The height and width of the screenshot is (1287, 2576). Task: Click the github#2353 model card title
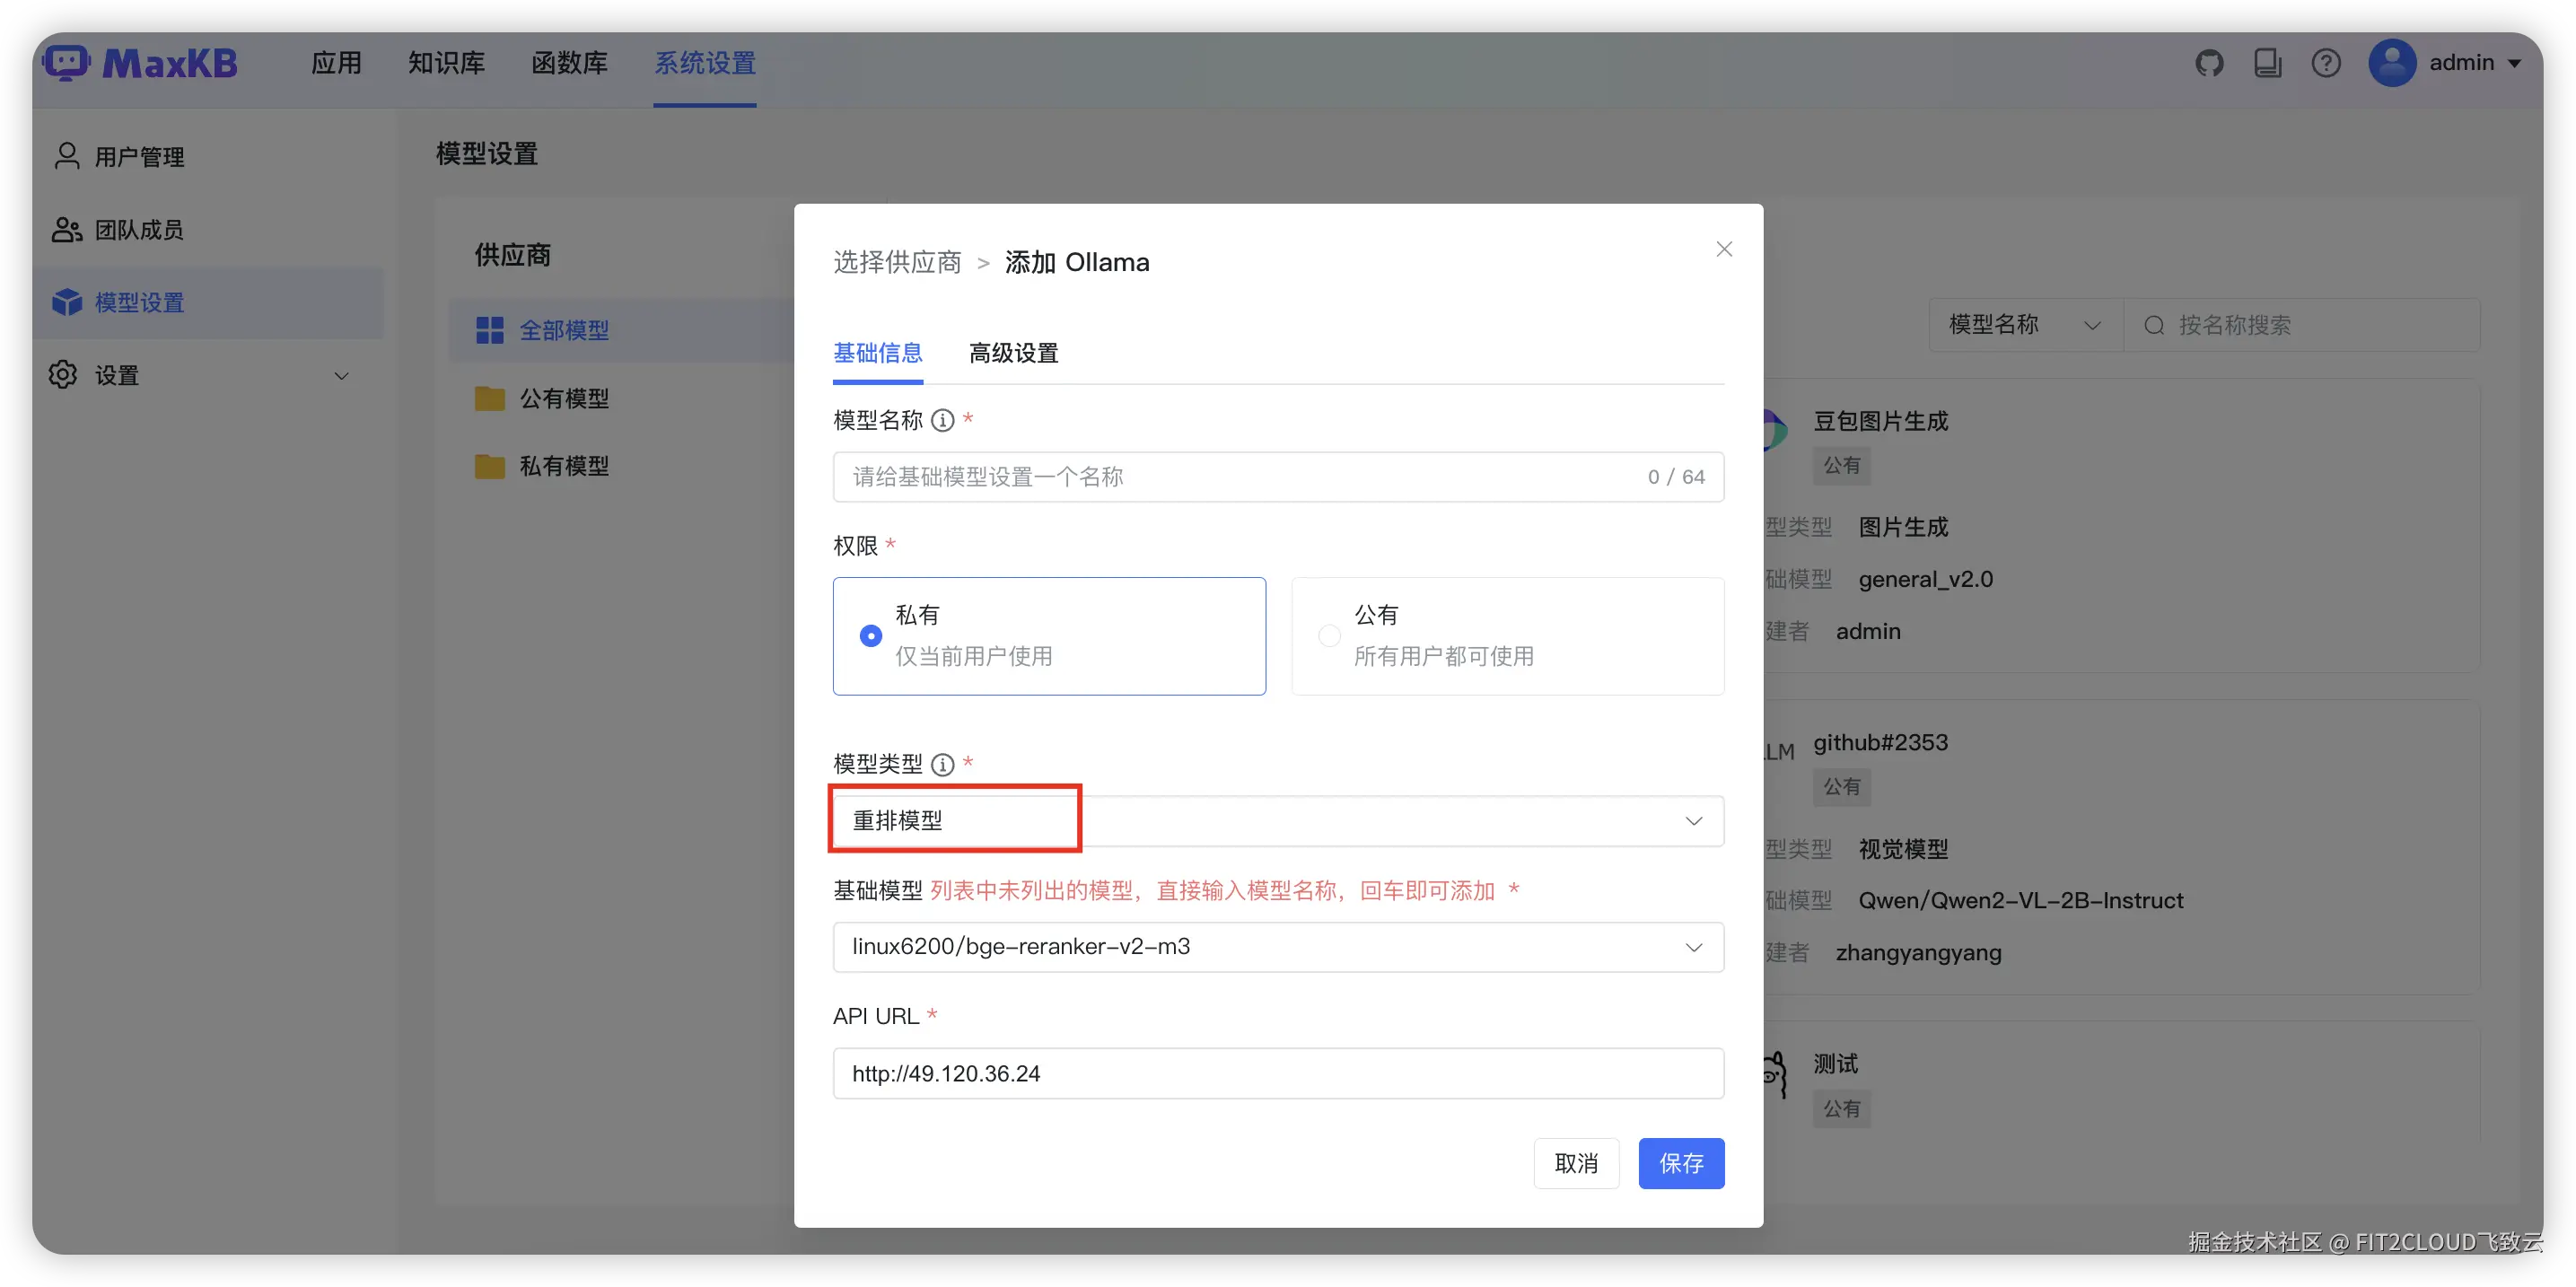point(1880,742)
